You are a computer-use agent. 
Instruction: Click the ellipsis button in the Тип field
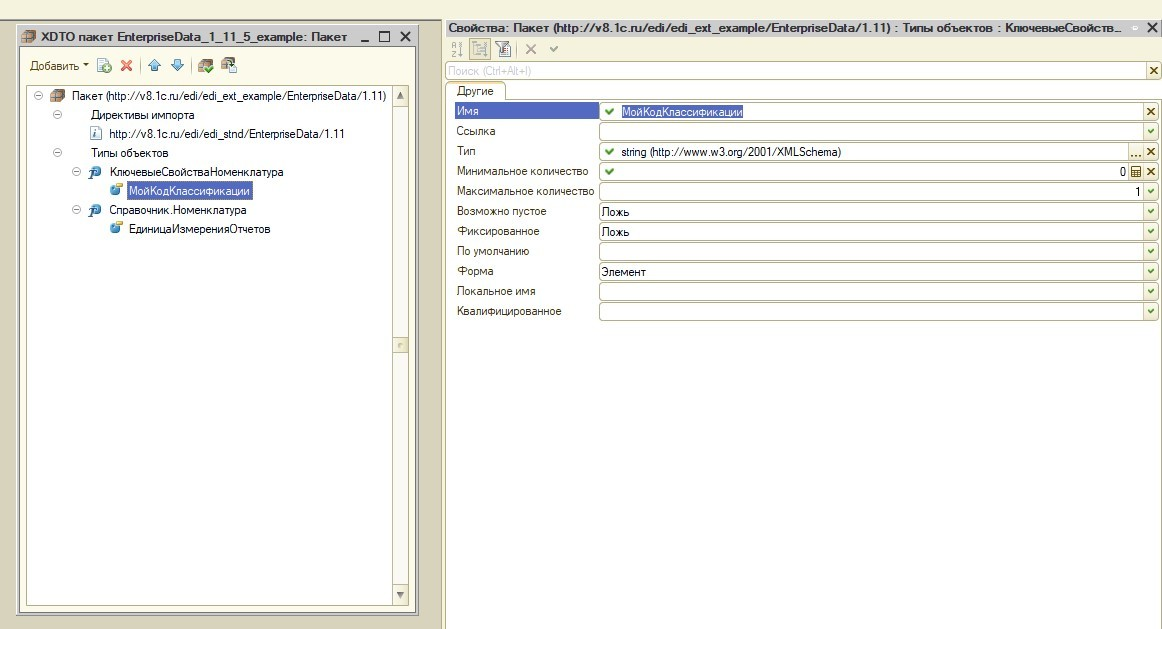tap(1135, 152)
